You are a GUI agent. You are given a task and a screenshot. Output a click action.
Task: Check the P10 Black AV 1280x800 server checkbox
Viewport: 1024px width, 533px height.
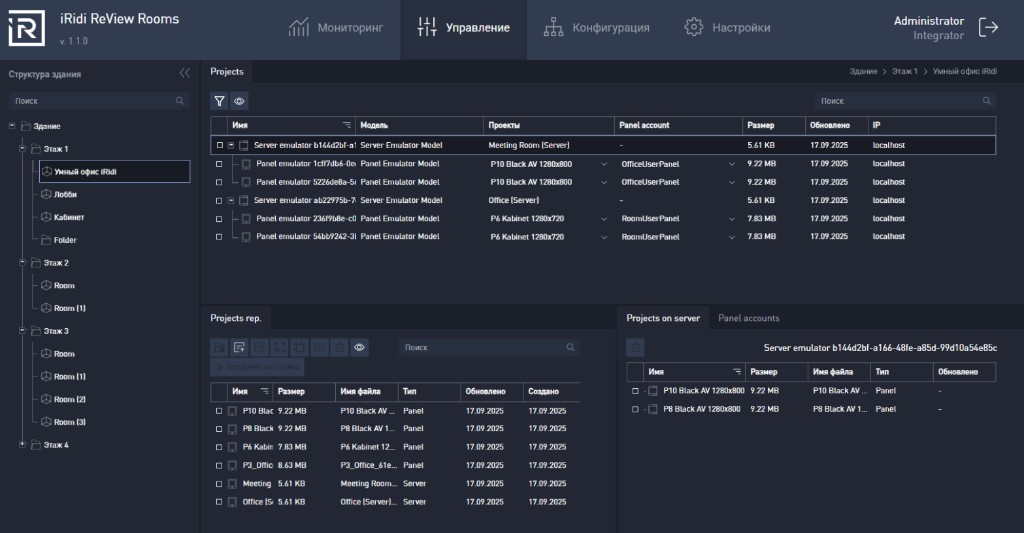click(x=635, y=391)
